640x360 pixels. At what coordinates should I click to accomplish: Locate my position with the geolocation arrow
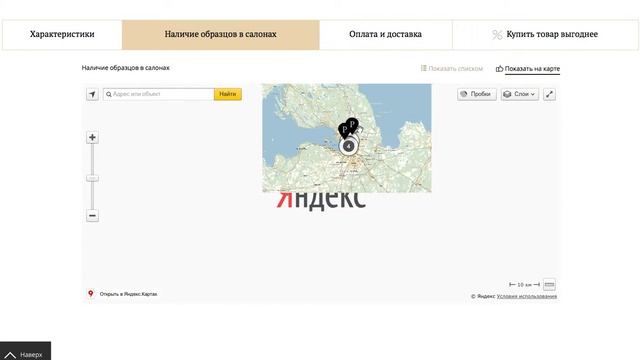click(92, 94)
